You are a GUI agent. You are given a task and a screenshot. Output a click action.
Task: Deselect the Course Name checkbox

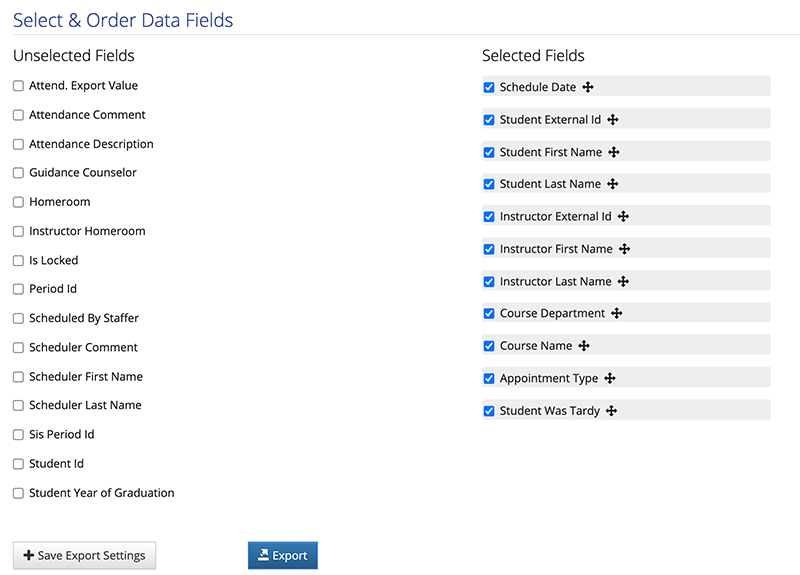point(489,346)
